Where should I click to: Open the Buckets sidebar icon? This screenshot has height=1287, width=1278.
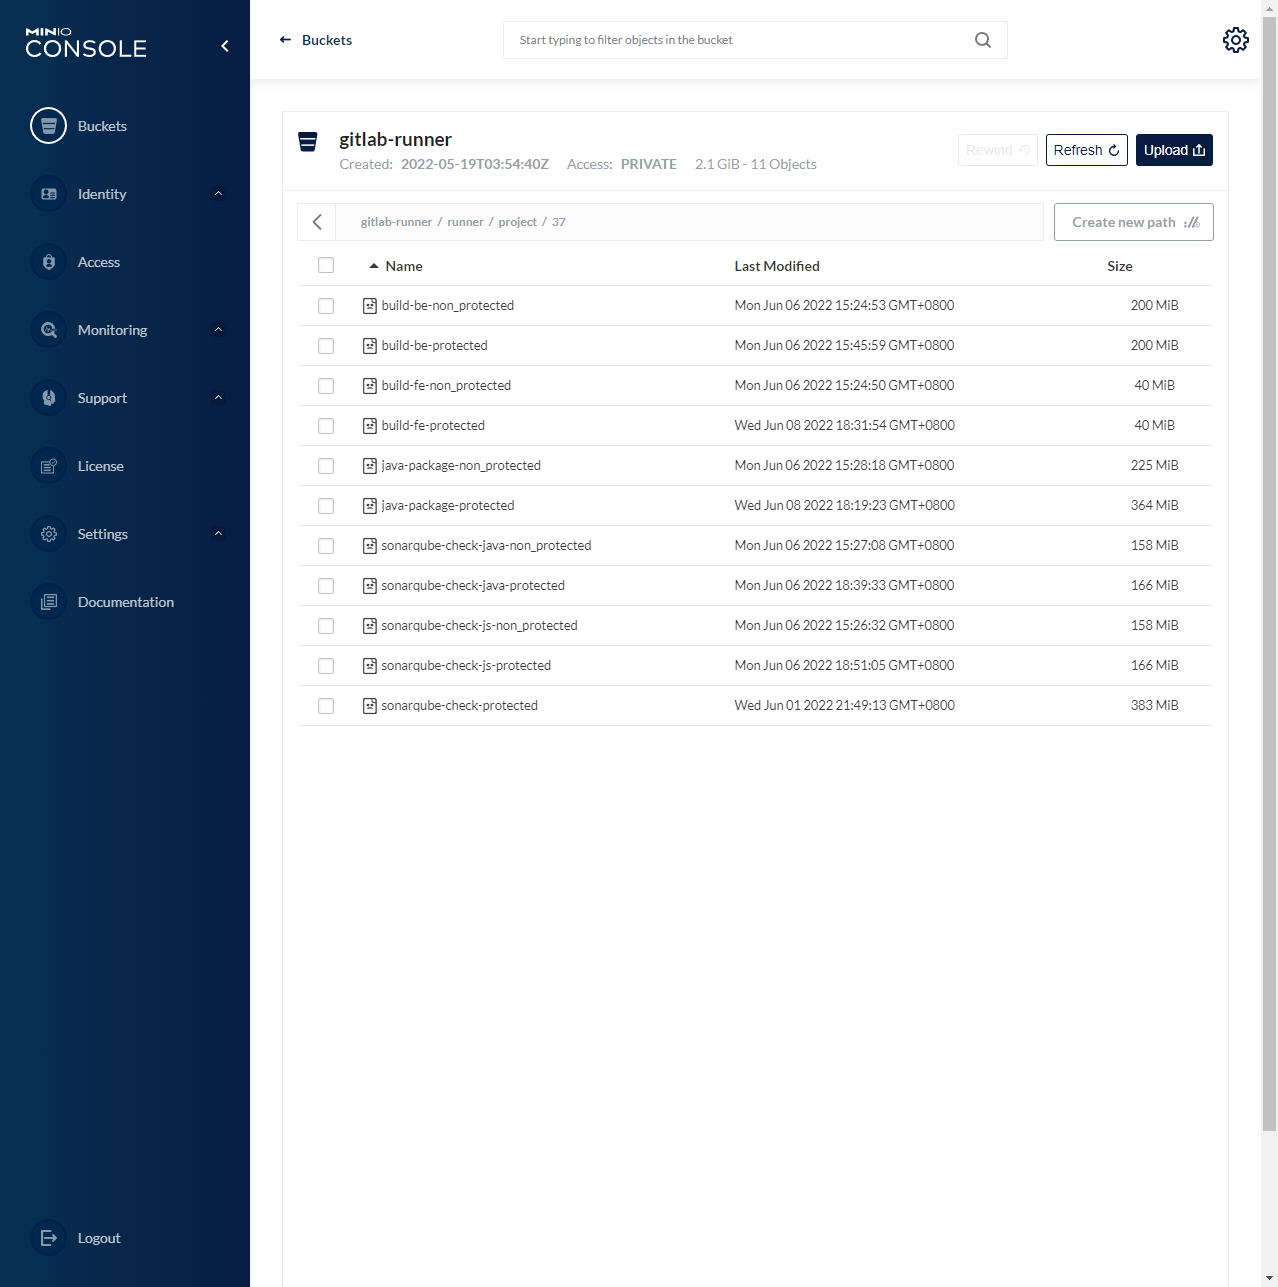[x=48, y=126]
